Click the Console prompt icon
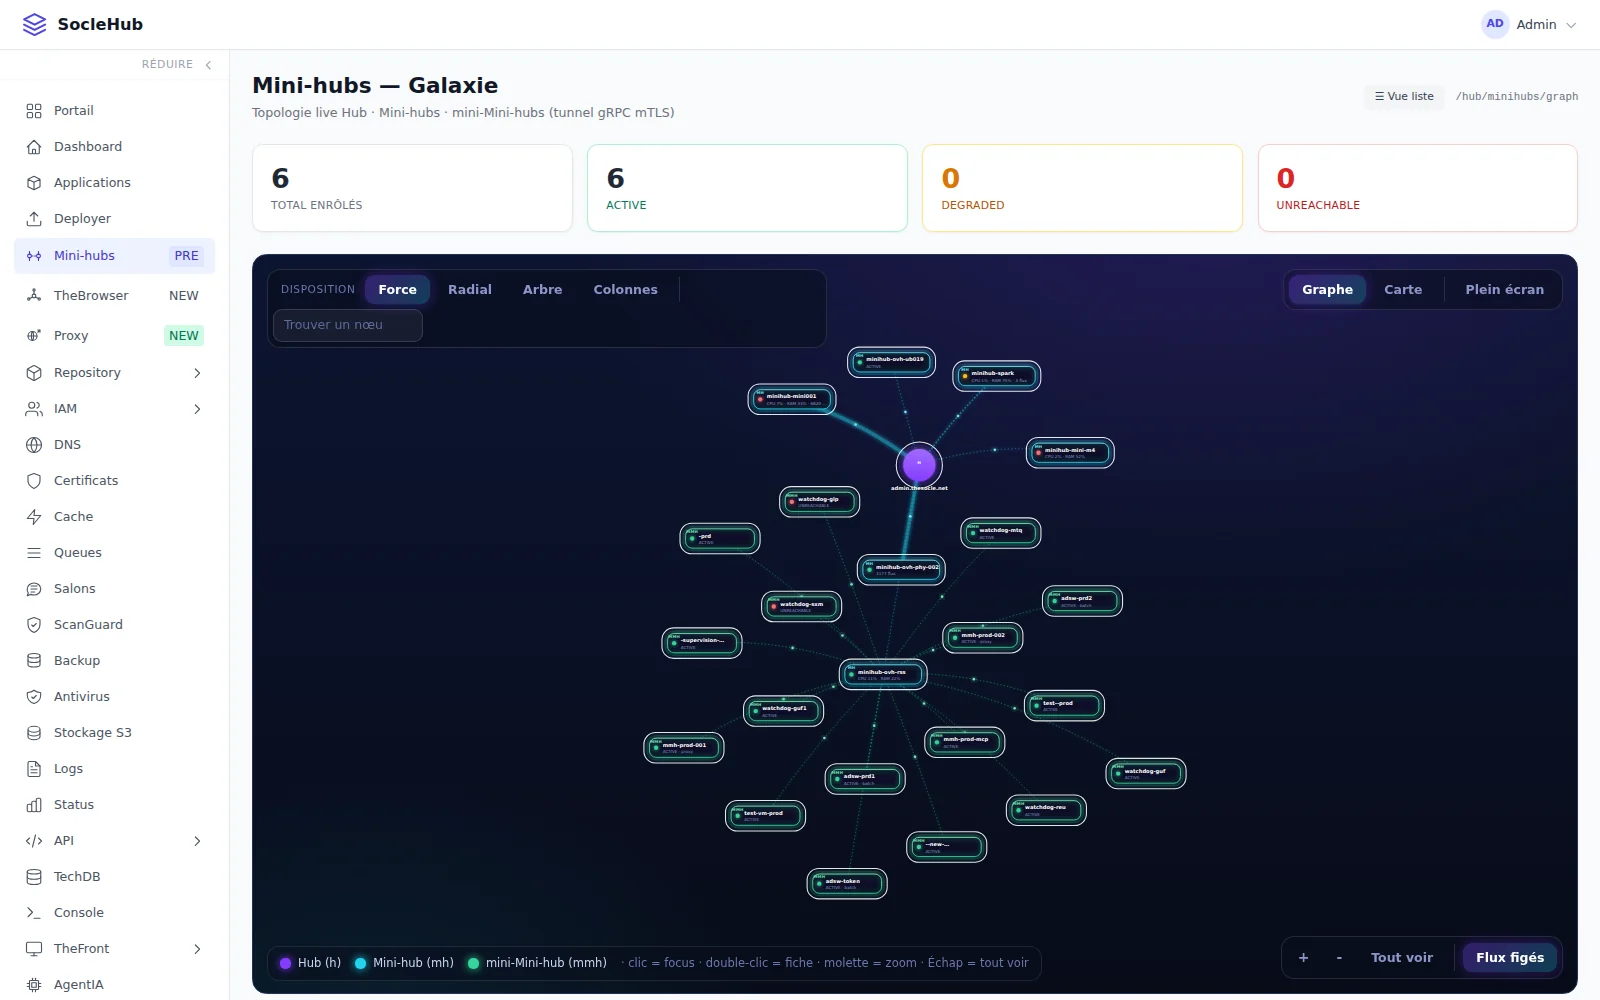1600x1000 pixels. [x=34, y=913]
